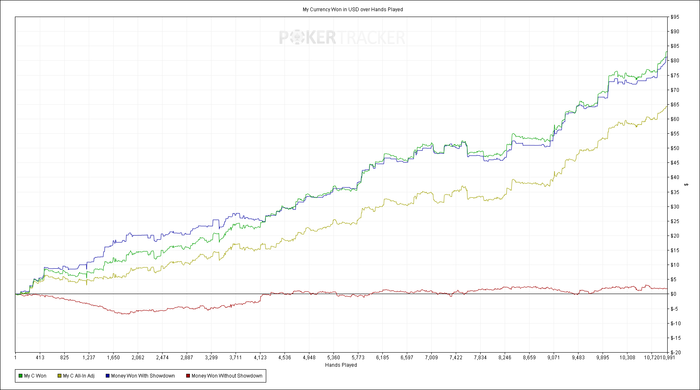Click the '$75' y-axis tick label
This screenshot has width=700, height=390.
pyautogui.click(x=675, y=75)
